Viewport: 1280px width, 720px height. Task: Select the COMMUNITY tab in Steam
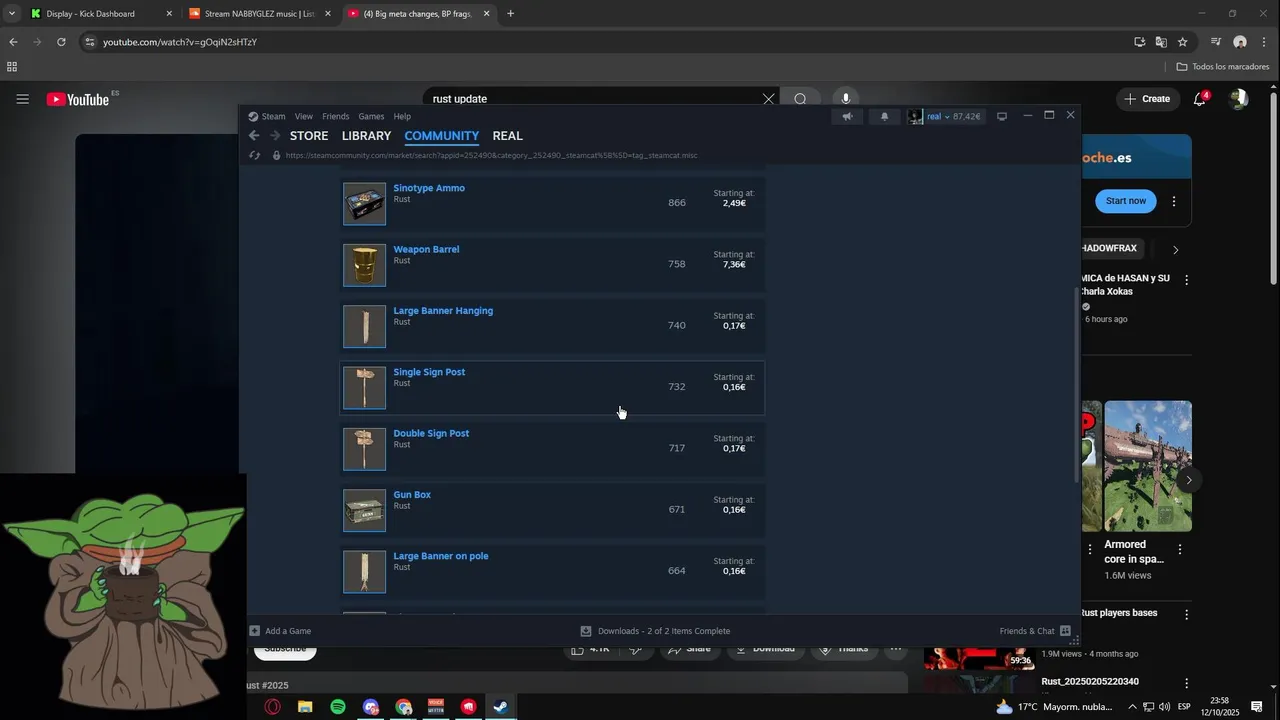coord(442,136)
